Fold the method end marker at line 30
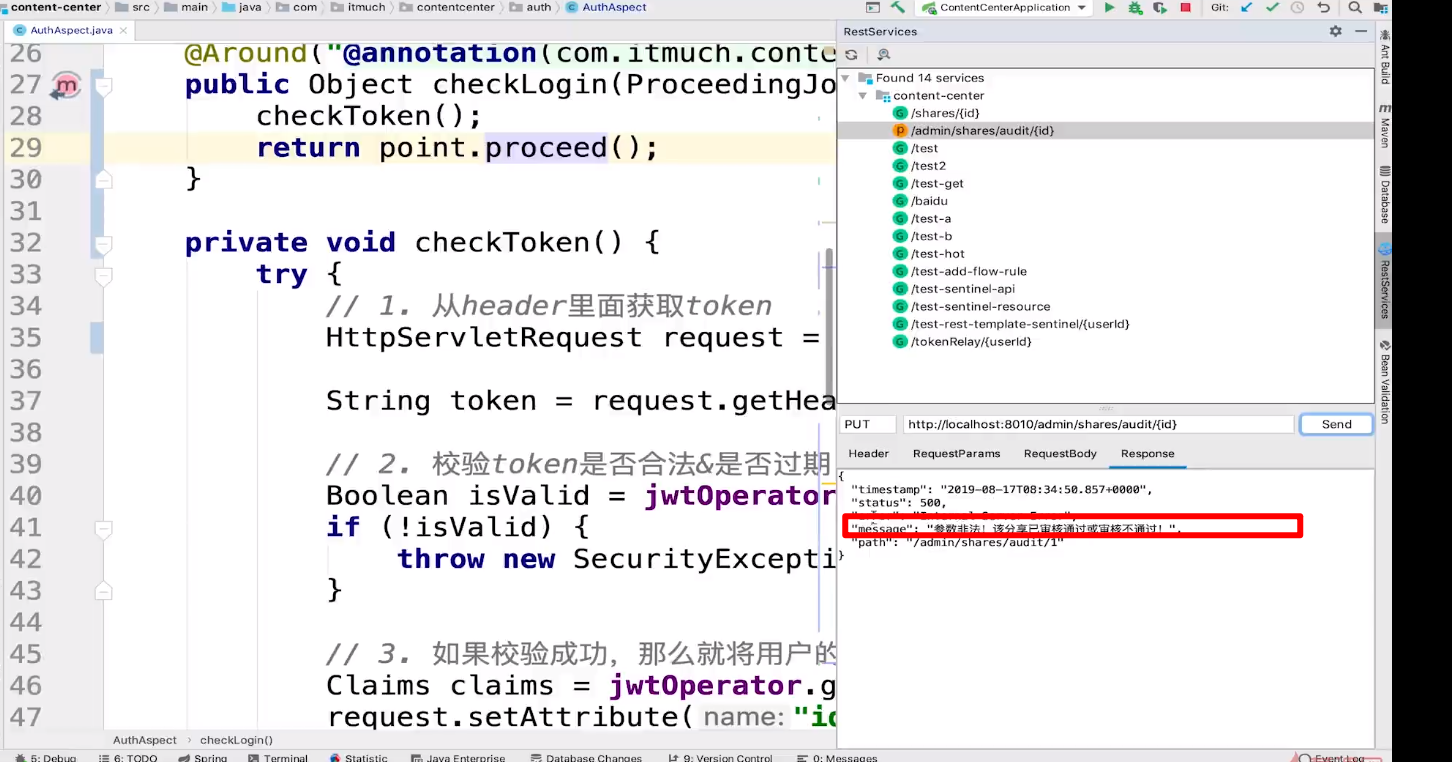The image size is (1452, 762). click(x=102, y=180)
